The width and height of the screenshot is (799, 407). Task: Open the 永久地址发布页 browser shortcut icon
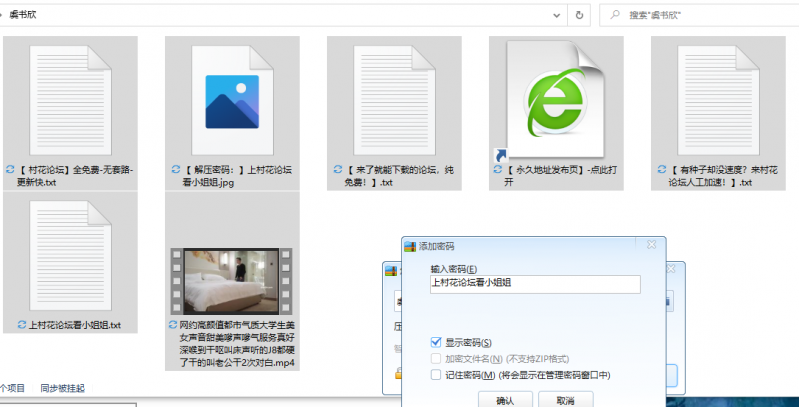(x=555, y=100)
